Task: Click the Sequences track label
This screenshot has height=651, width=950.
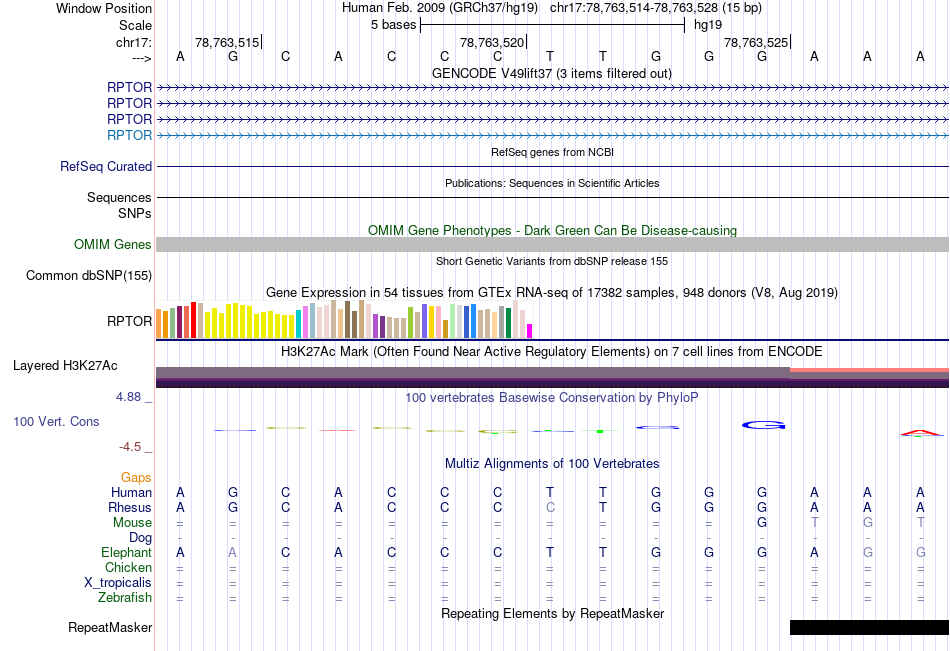Action: [x=119, y=198]
